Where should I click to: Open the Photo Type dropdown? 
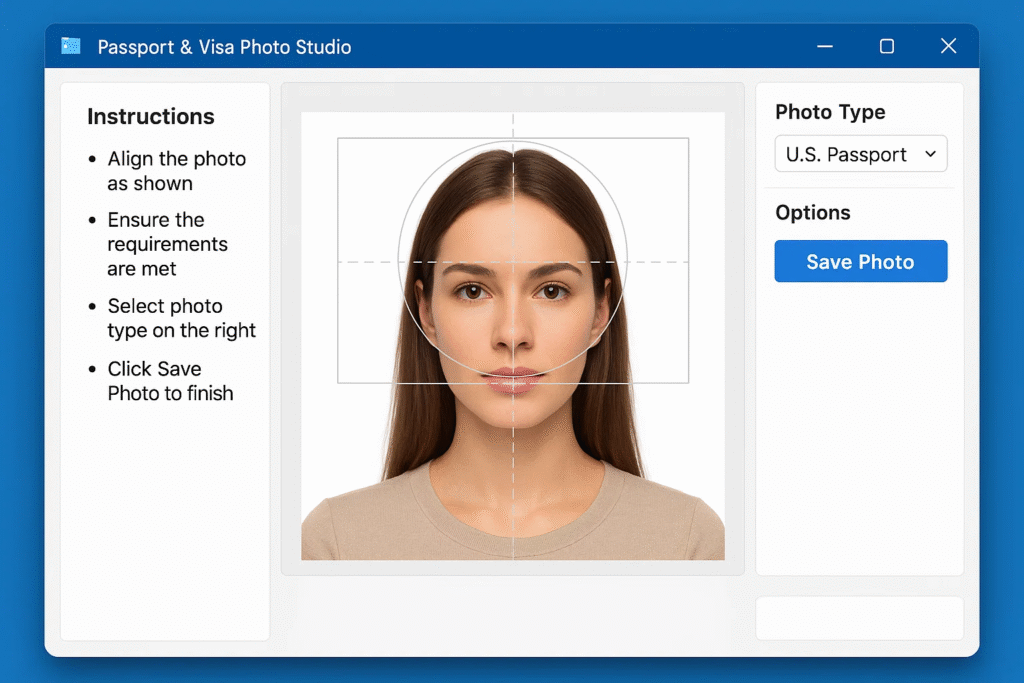[x=860, y=155]
